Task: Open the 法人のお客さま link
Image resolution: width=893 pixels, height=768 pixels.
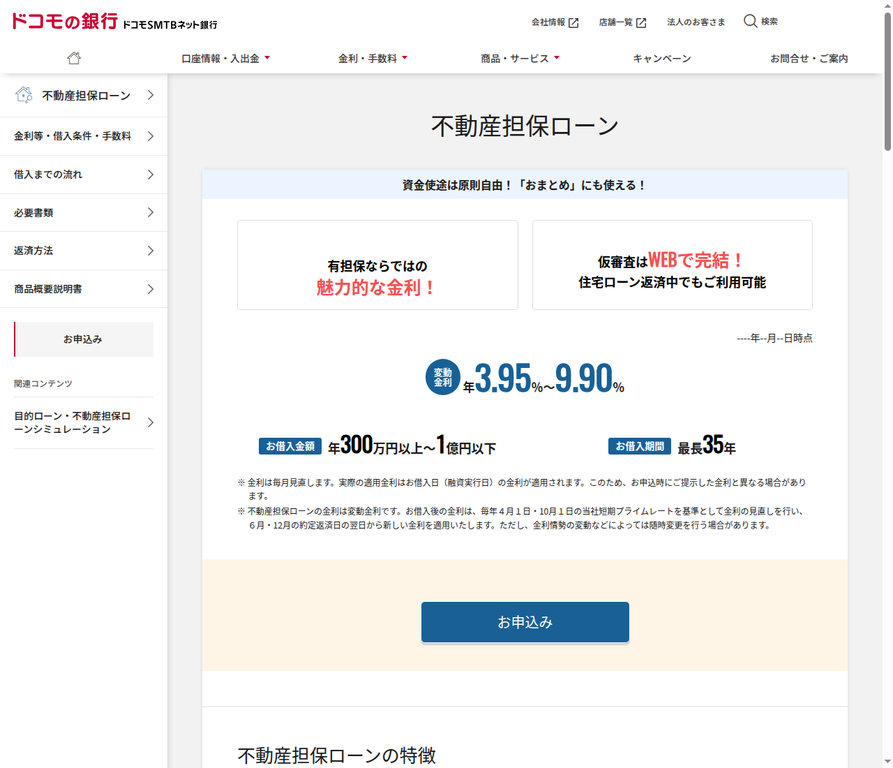Action: coord(696,22)
